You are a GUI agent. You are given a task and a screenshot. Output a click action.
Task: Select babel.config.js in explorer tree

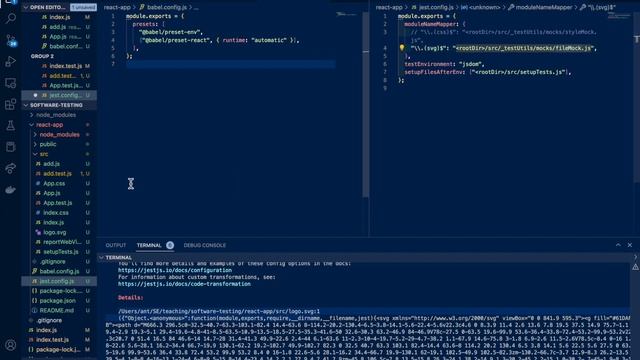pyautogui.click(x=59, y=271)
